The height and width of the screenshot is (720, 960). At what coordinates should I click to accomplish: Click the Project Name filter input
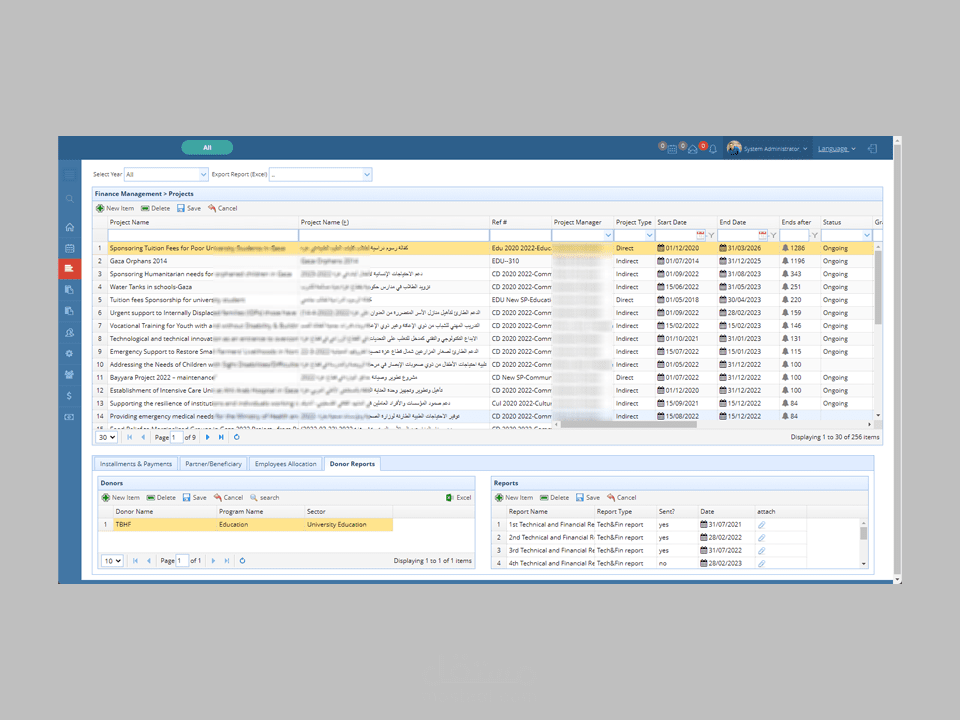coord(203,235)
